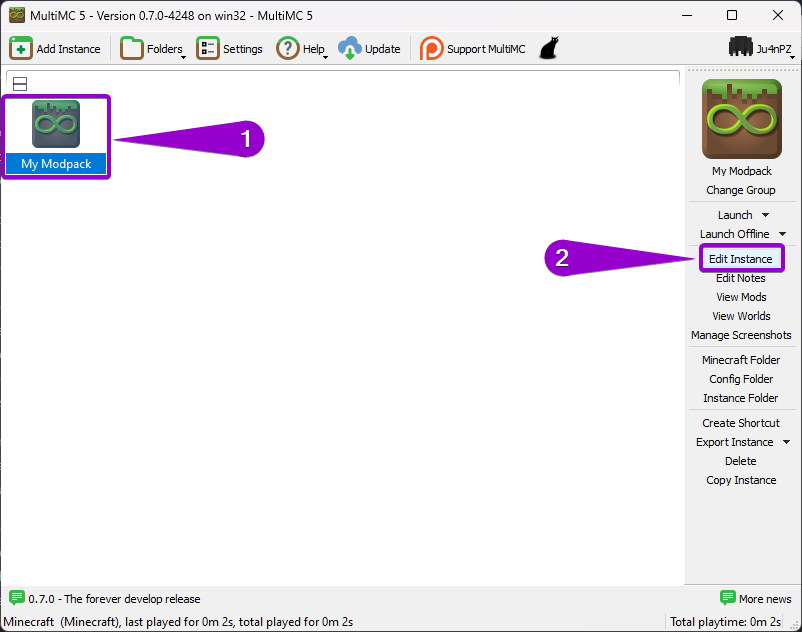
Task: Click Delete to remove the instance
Action: pyautogui.click(x=741, y=460)
